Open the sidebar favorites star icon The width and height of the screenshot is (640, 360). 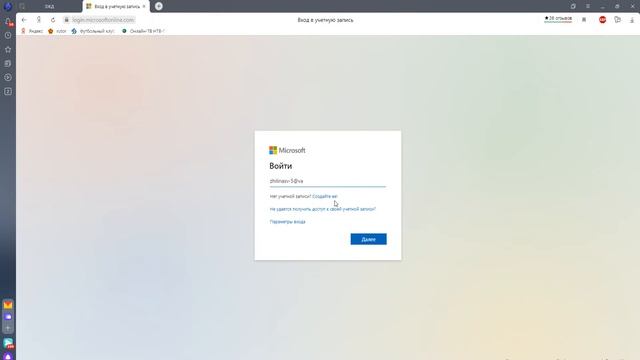(8, 49)
